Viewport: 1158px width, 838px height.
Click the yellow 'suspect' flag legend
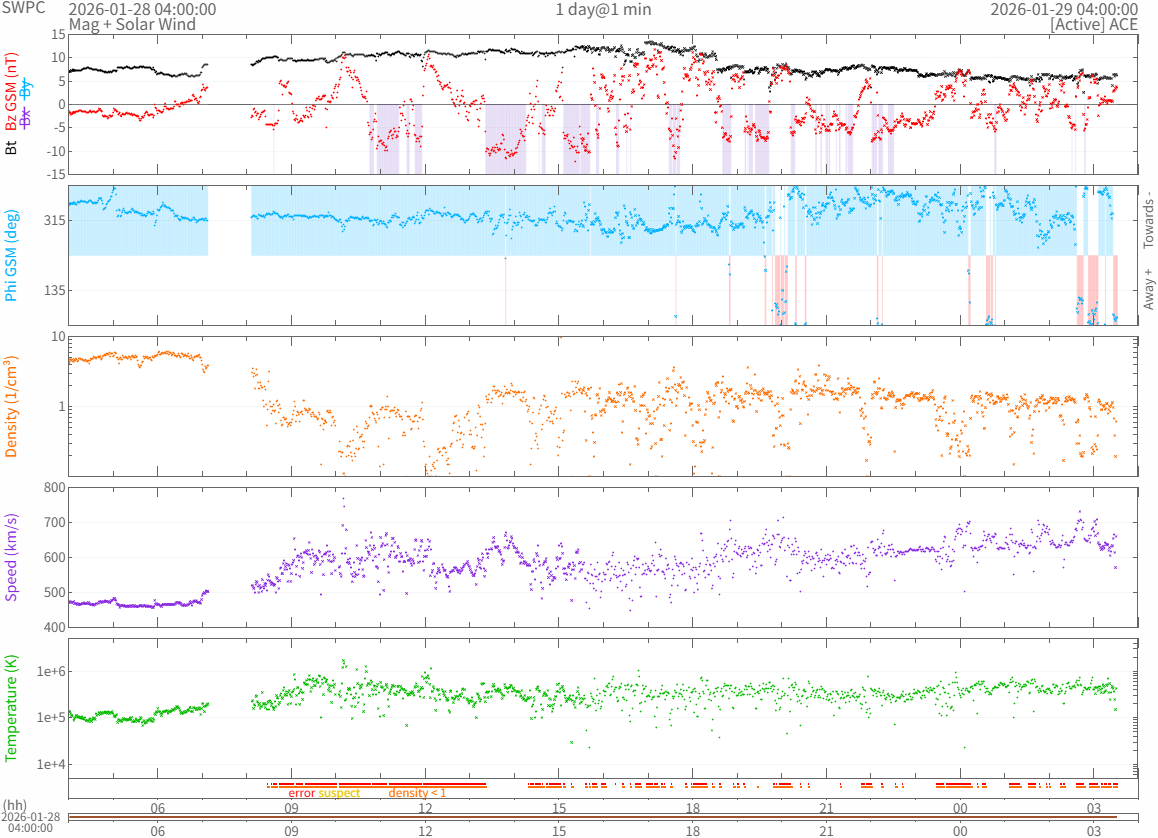pyautogui.click(x=339, y=793)
